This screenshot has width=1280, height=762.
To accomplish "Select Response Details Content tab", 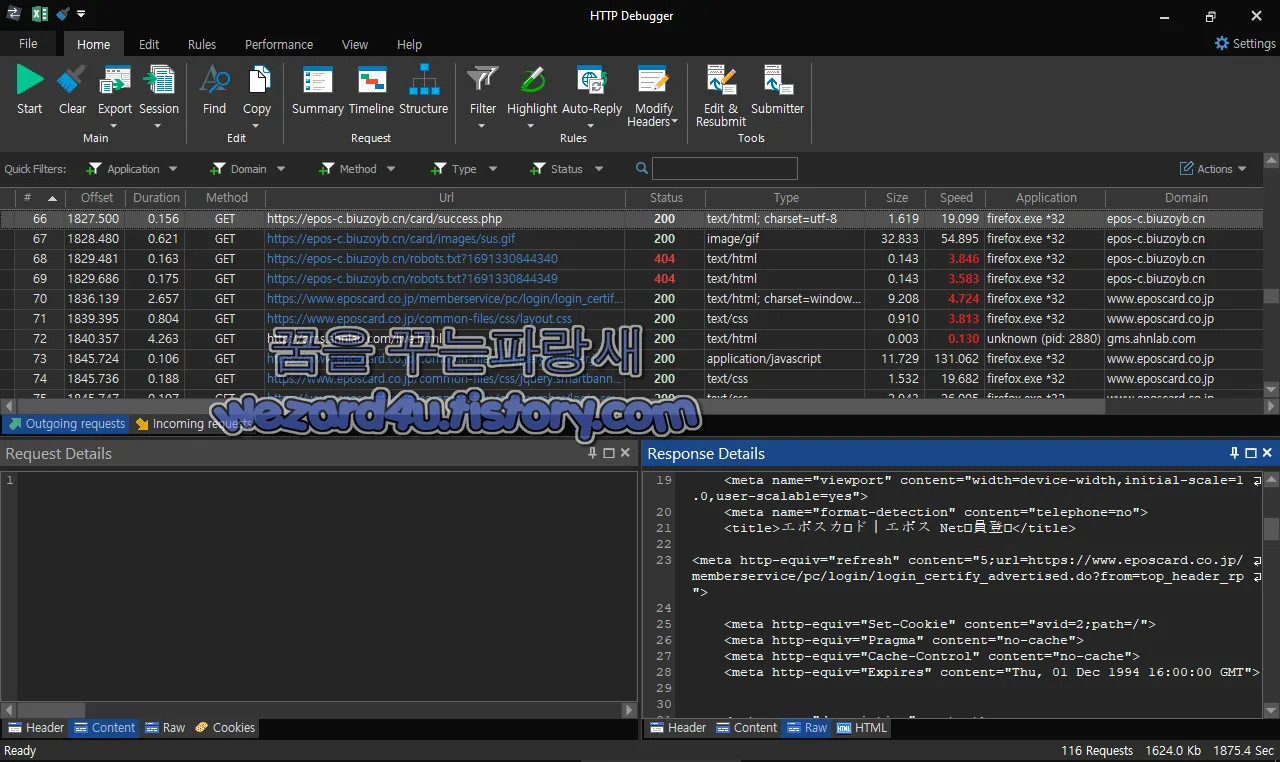I will [746, 728].
